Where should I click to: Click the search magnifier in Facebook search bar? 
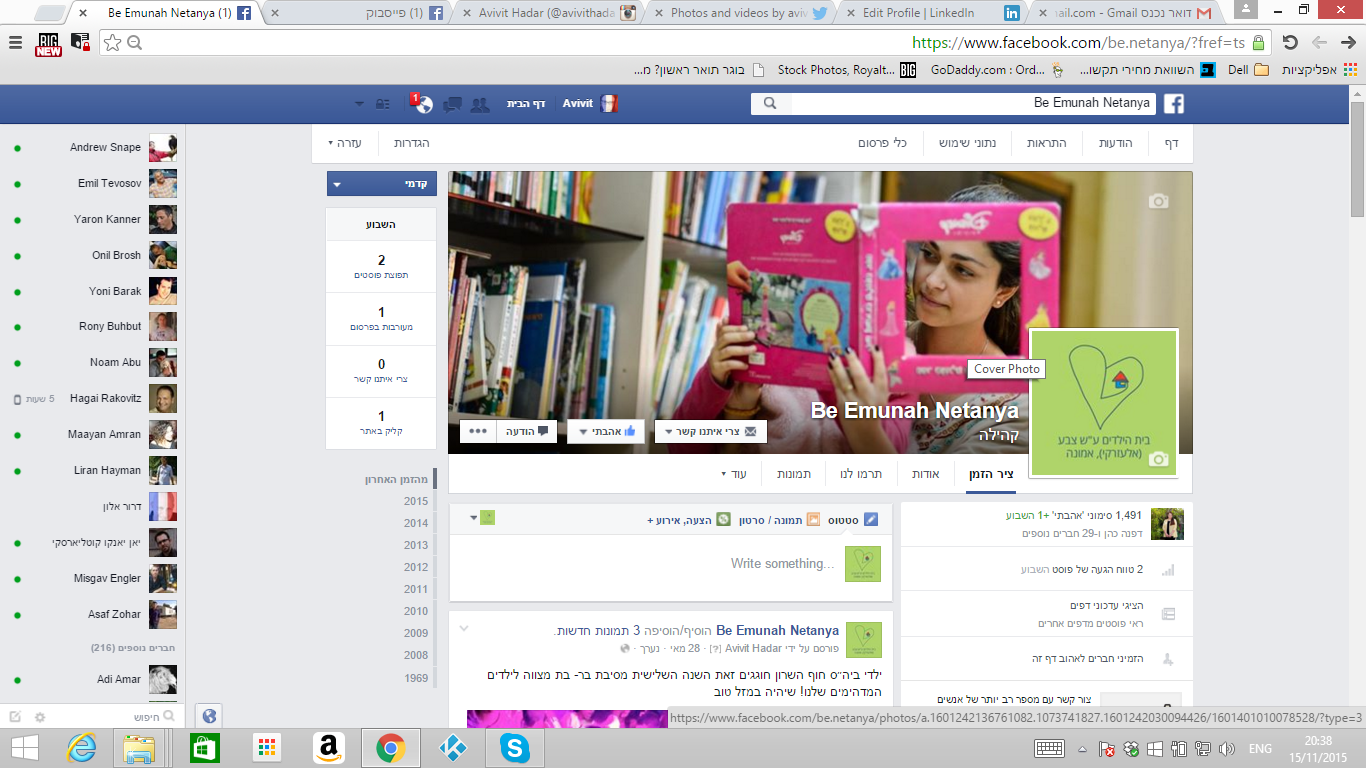point(770,104)
